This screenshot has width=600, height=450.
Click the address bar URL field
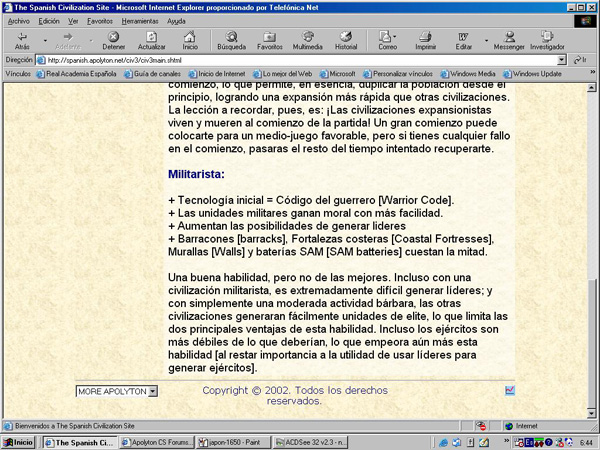point(300,60)
